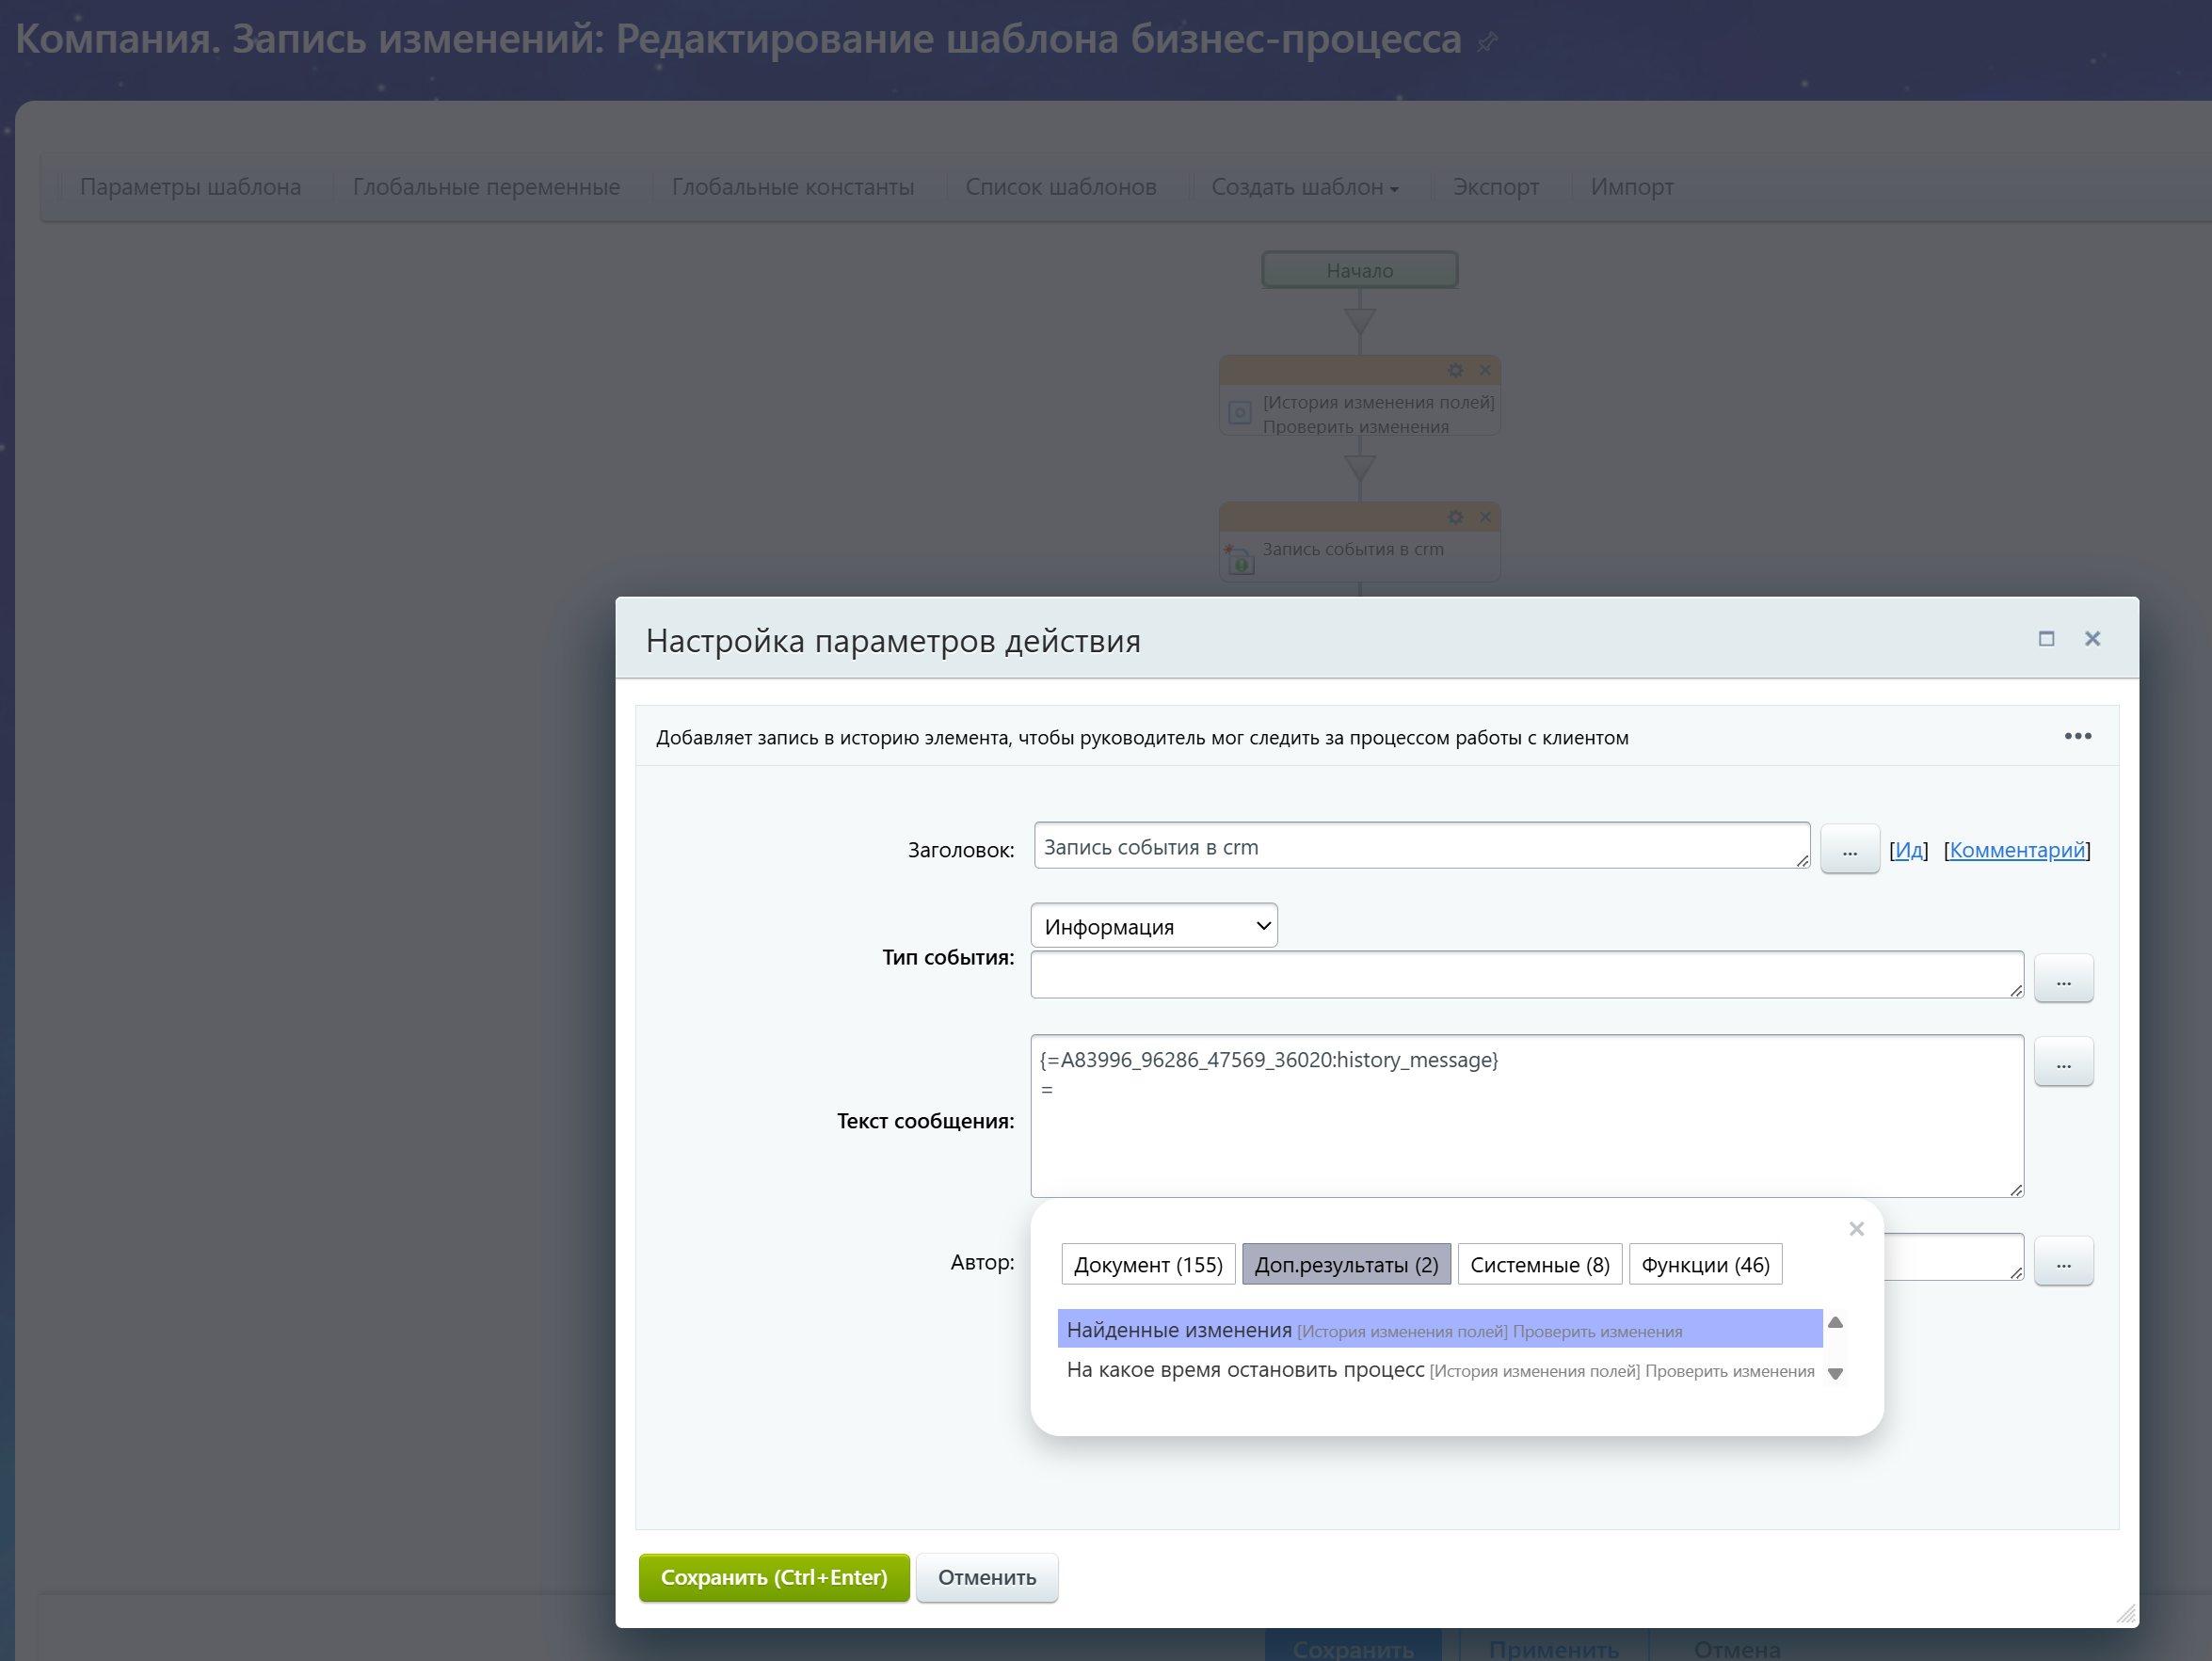
Task: Close the value picker popup
Action: (1856, 1229)
